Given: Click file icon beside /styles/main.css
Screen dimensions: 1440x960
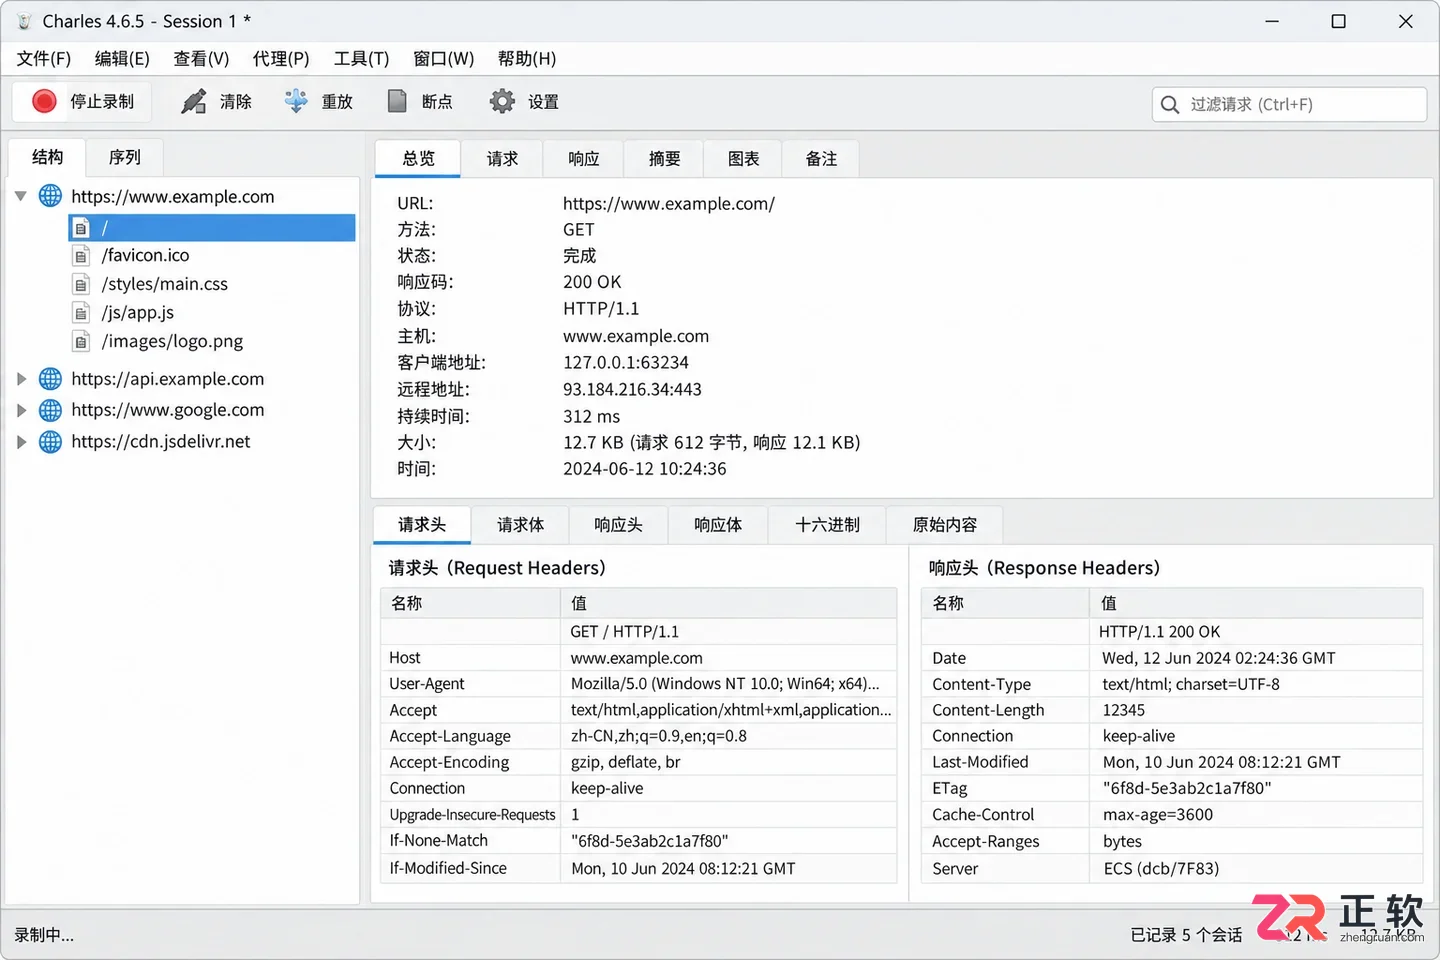Looking at the screenshot, I should [x=82, y=285].
